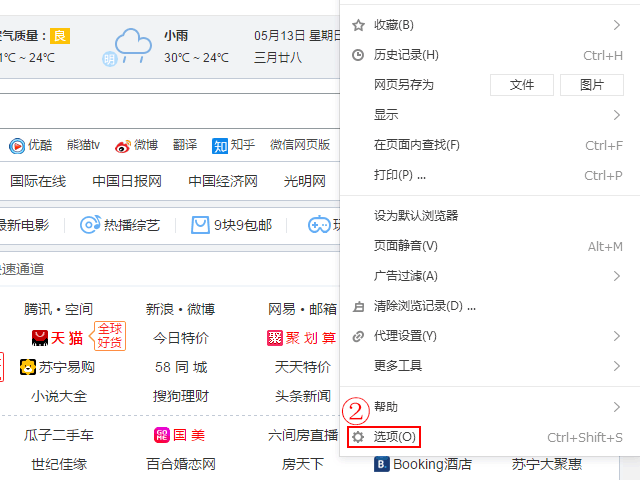Click the rain cloud weather icon

click(x=133, y=45)
